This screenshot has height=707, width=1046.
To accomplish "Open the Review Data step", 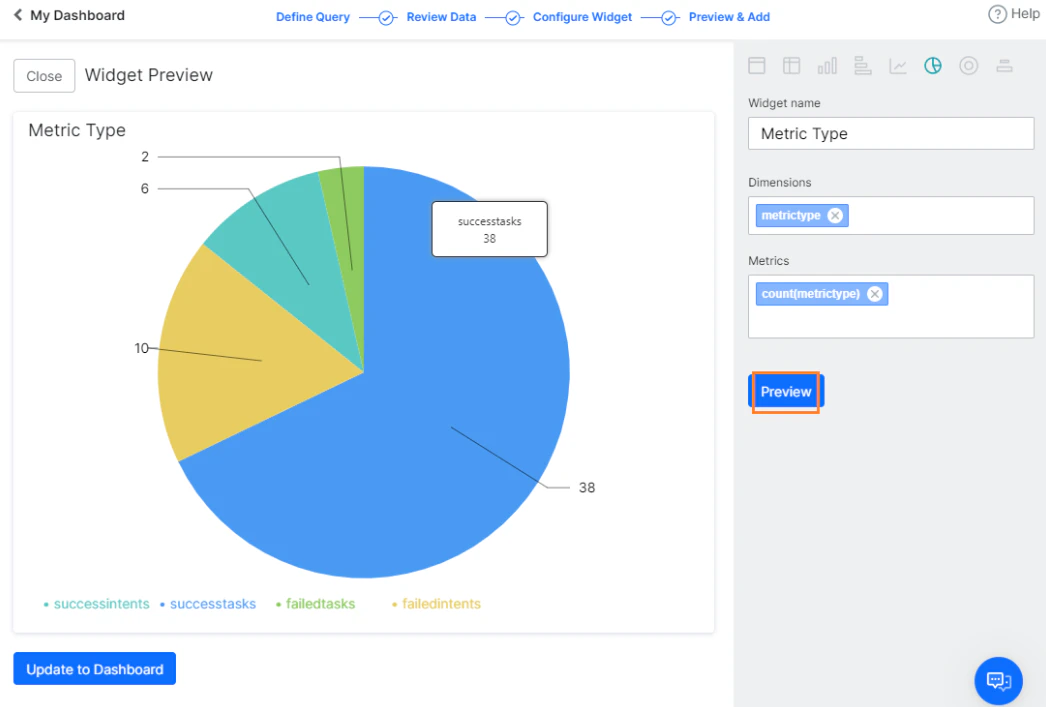I will [x=441, y=17].
